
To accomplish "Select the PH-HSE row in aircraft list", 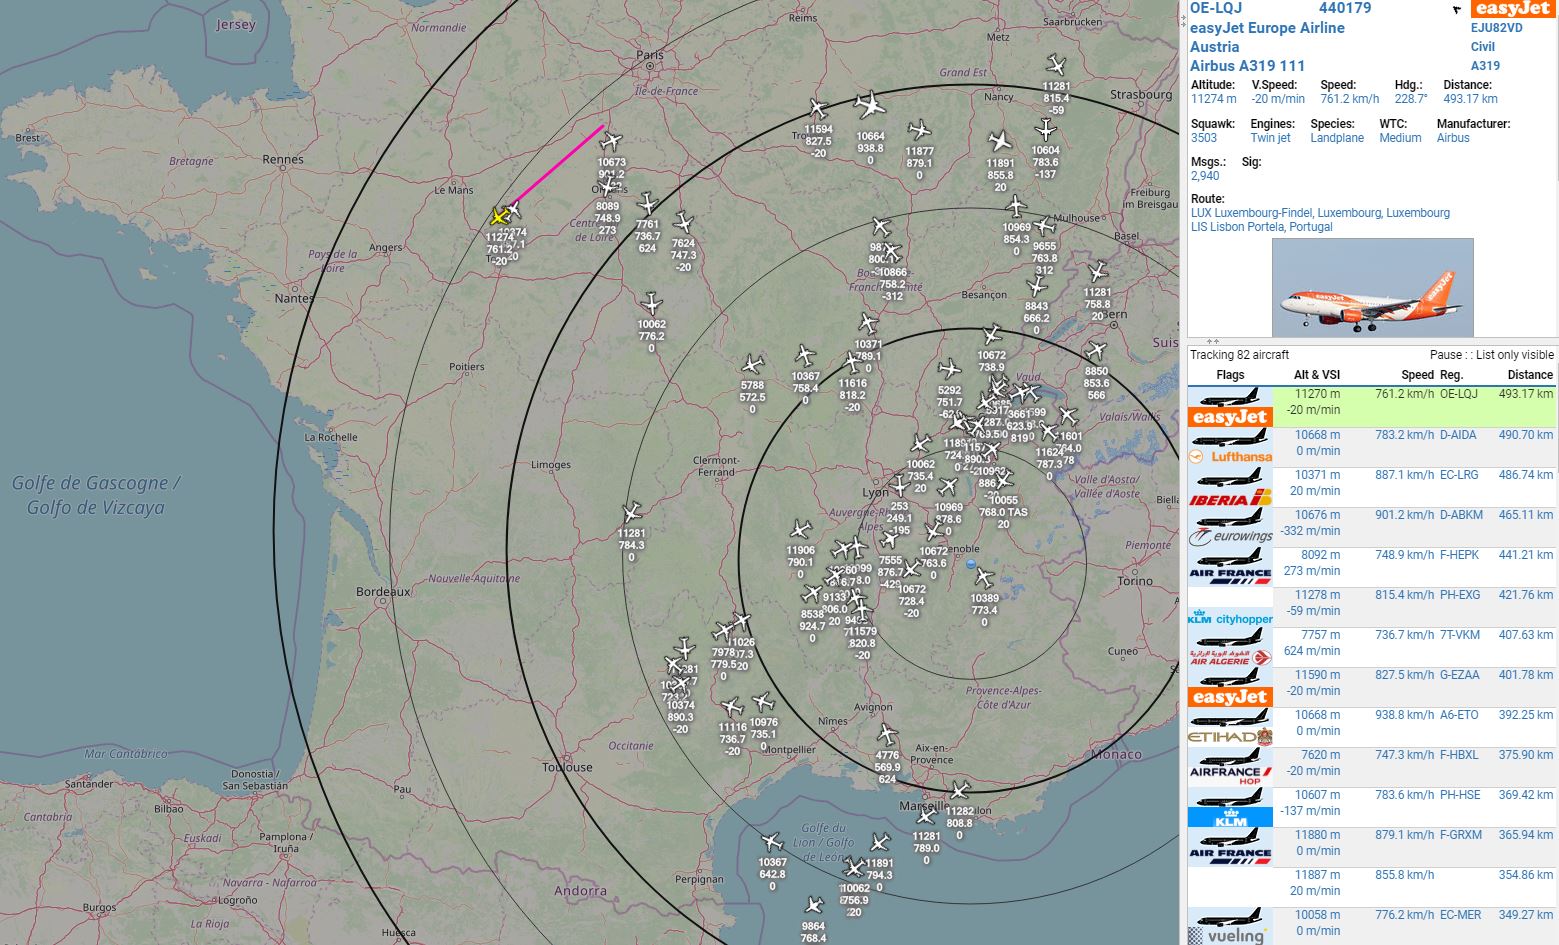I will pyautogui.click(x=1371, y=807).
